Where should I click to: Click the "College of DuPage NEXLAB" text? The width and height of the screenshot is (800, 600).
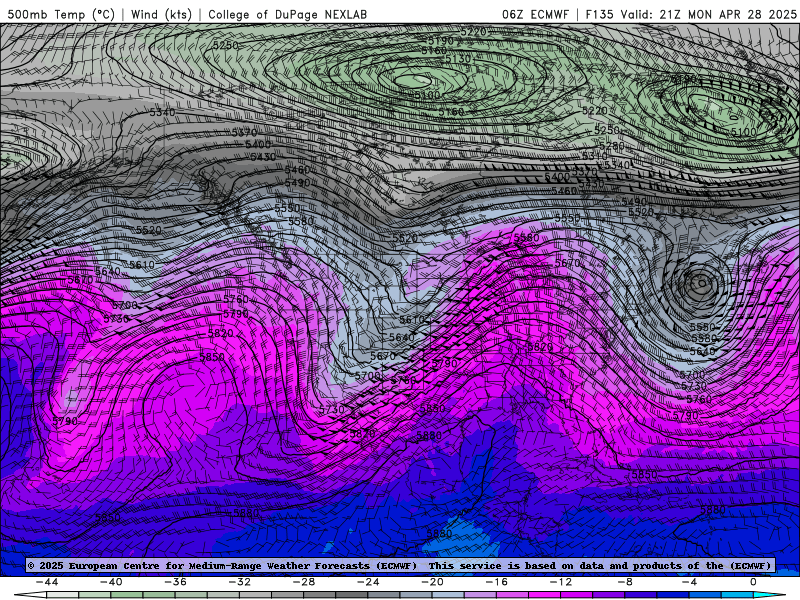click(287, 14)
